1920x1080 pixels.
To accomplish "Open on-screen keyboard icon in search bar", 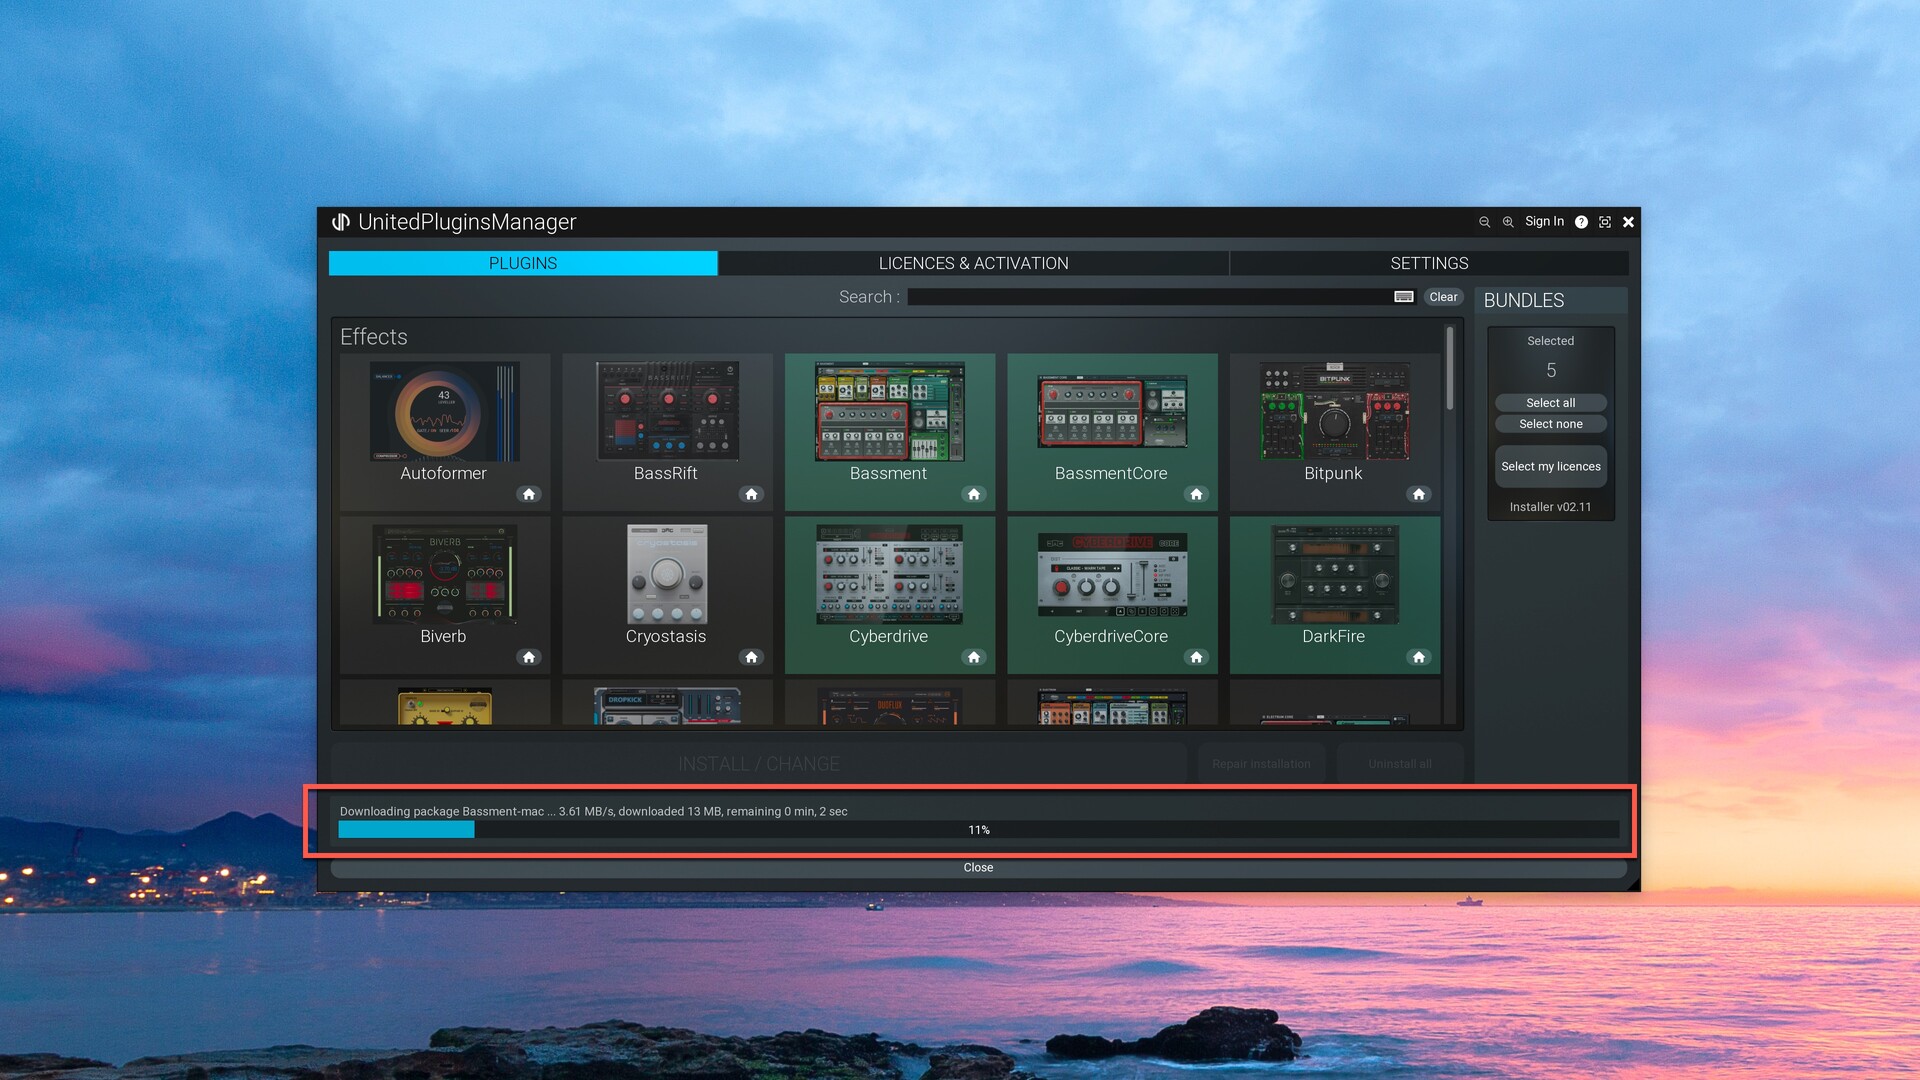I will tap(1404, 297).
